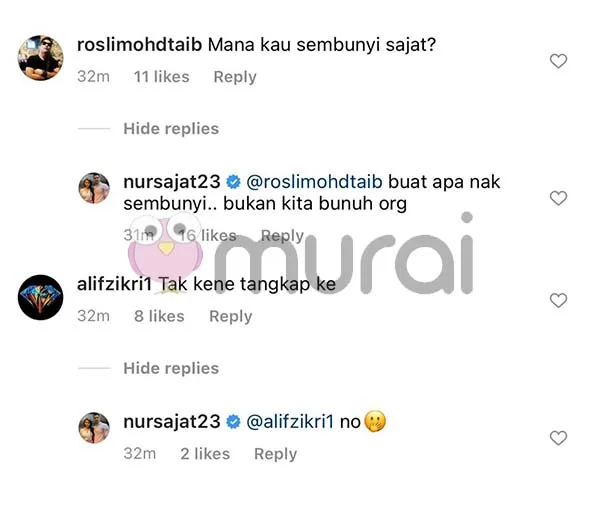View the 8 likes on alifzikri1's comment
The height and width of the screenshot is (507, 599).
(x=159, y=316)
